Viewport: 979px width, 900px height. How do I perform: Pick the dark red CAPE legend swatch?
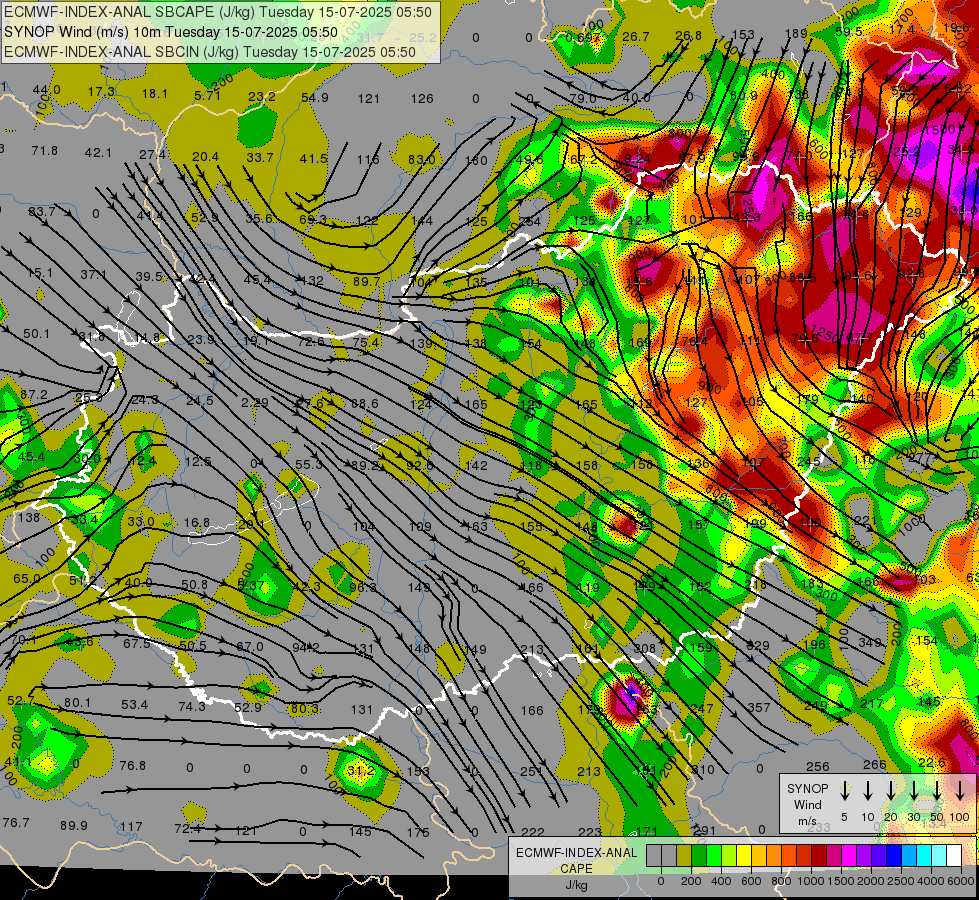point(819,856)
